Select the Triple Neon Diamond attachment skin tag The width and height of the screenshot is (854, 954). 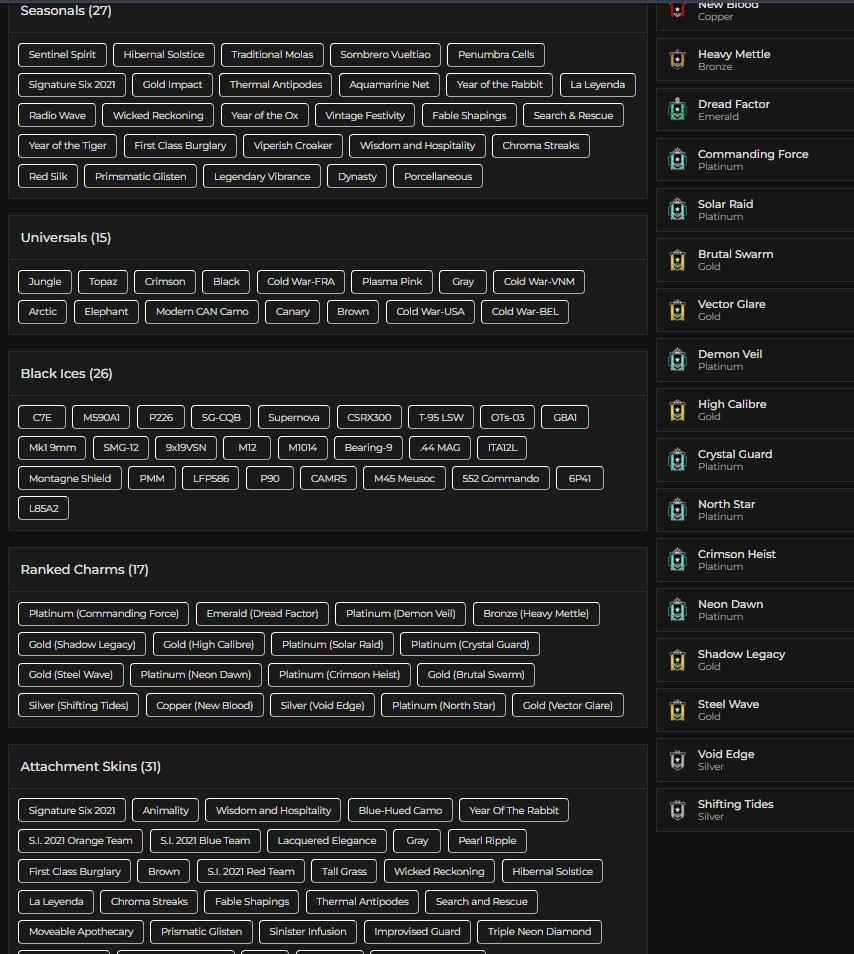point(539,932)
